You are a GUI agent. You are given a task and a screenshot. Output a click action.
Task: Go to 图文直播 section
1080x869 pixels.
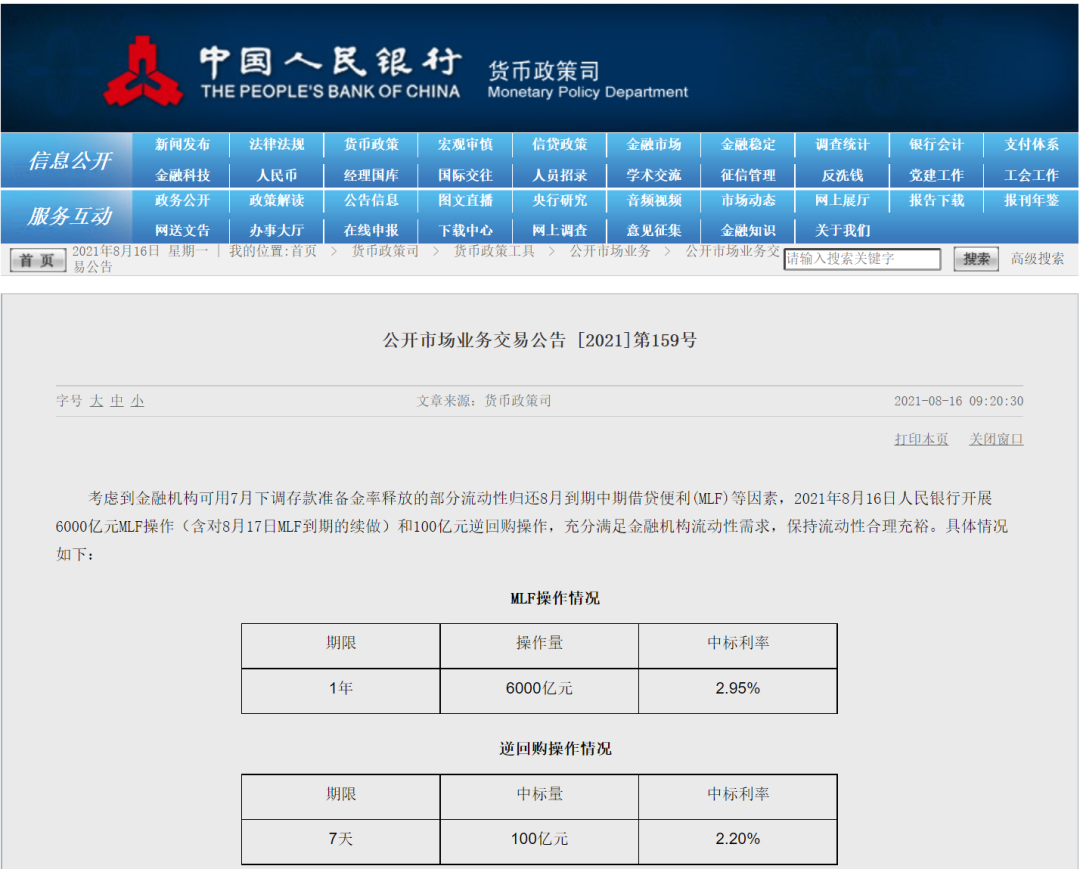[466, 200]
